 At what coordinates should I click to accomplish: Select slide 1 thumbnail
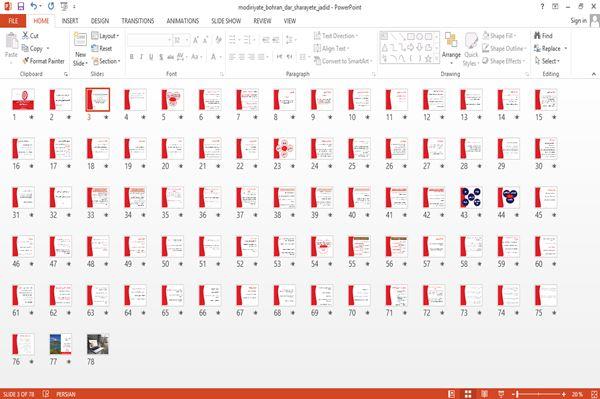pyautogui.click(x=23, y=99)
